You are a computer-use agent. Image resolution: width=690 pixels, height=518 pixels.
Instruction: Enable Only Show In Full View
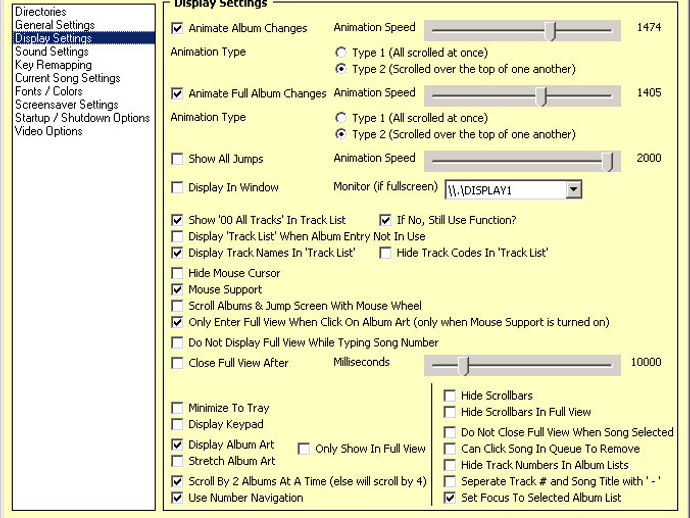click(304, 449)
